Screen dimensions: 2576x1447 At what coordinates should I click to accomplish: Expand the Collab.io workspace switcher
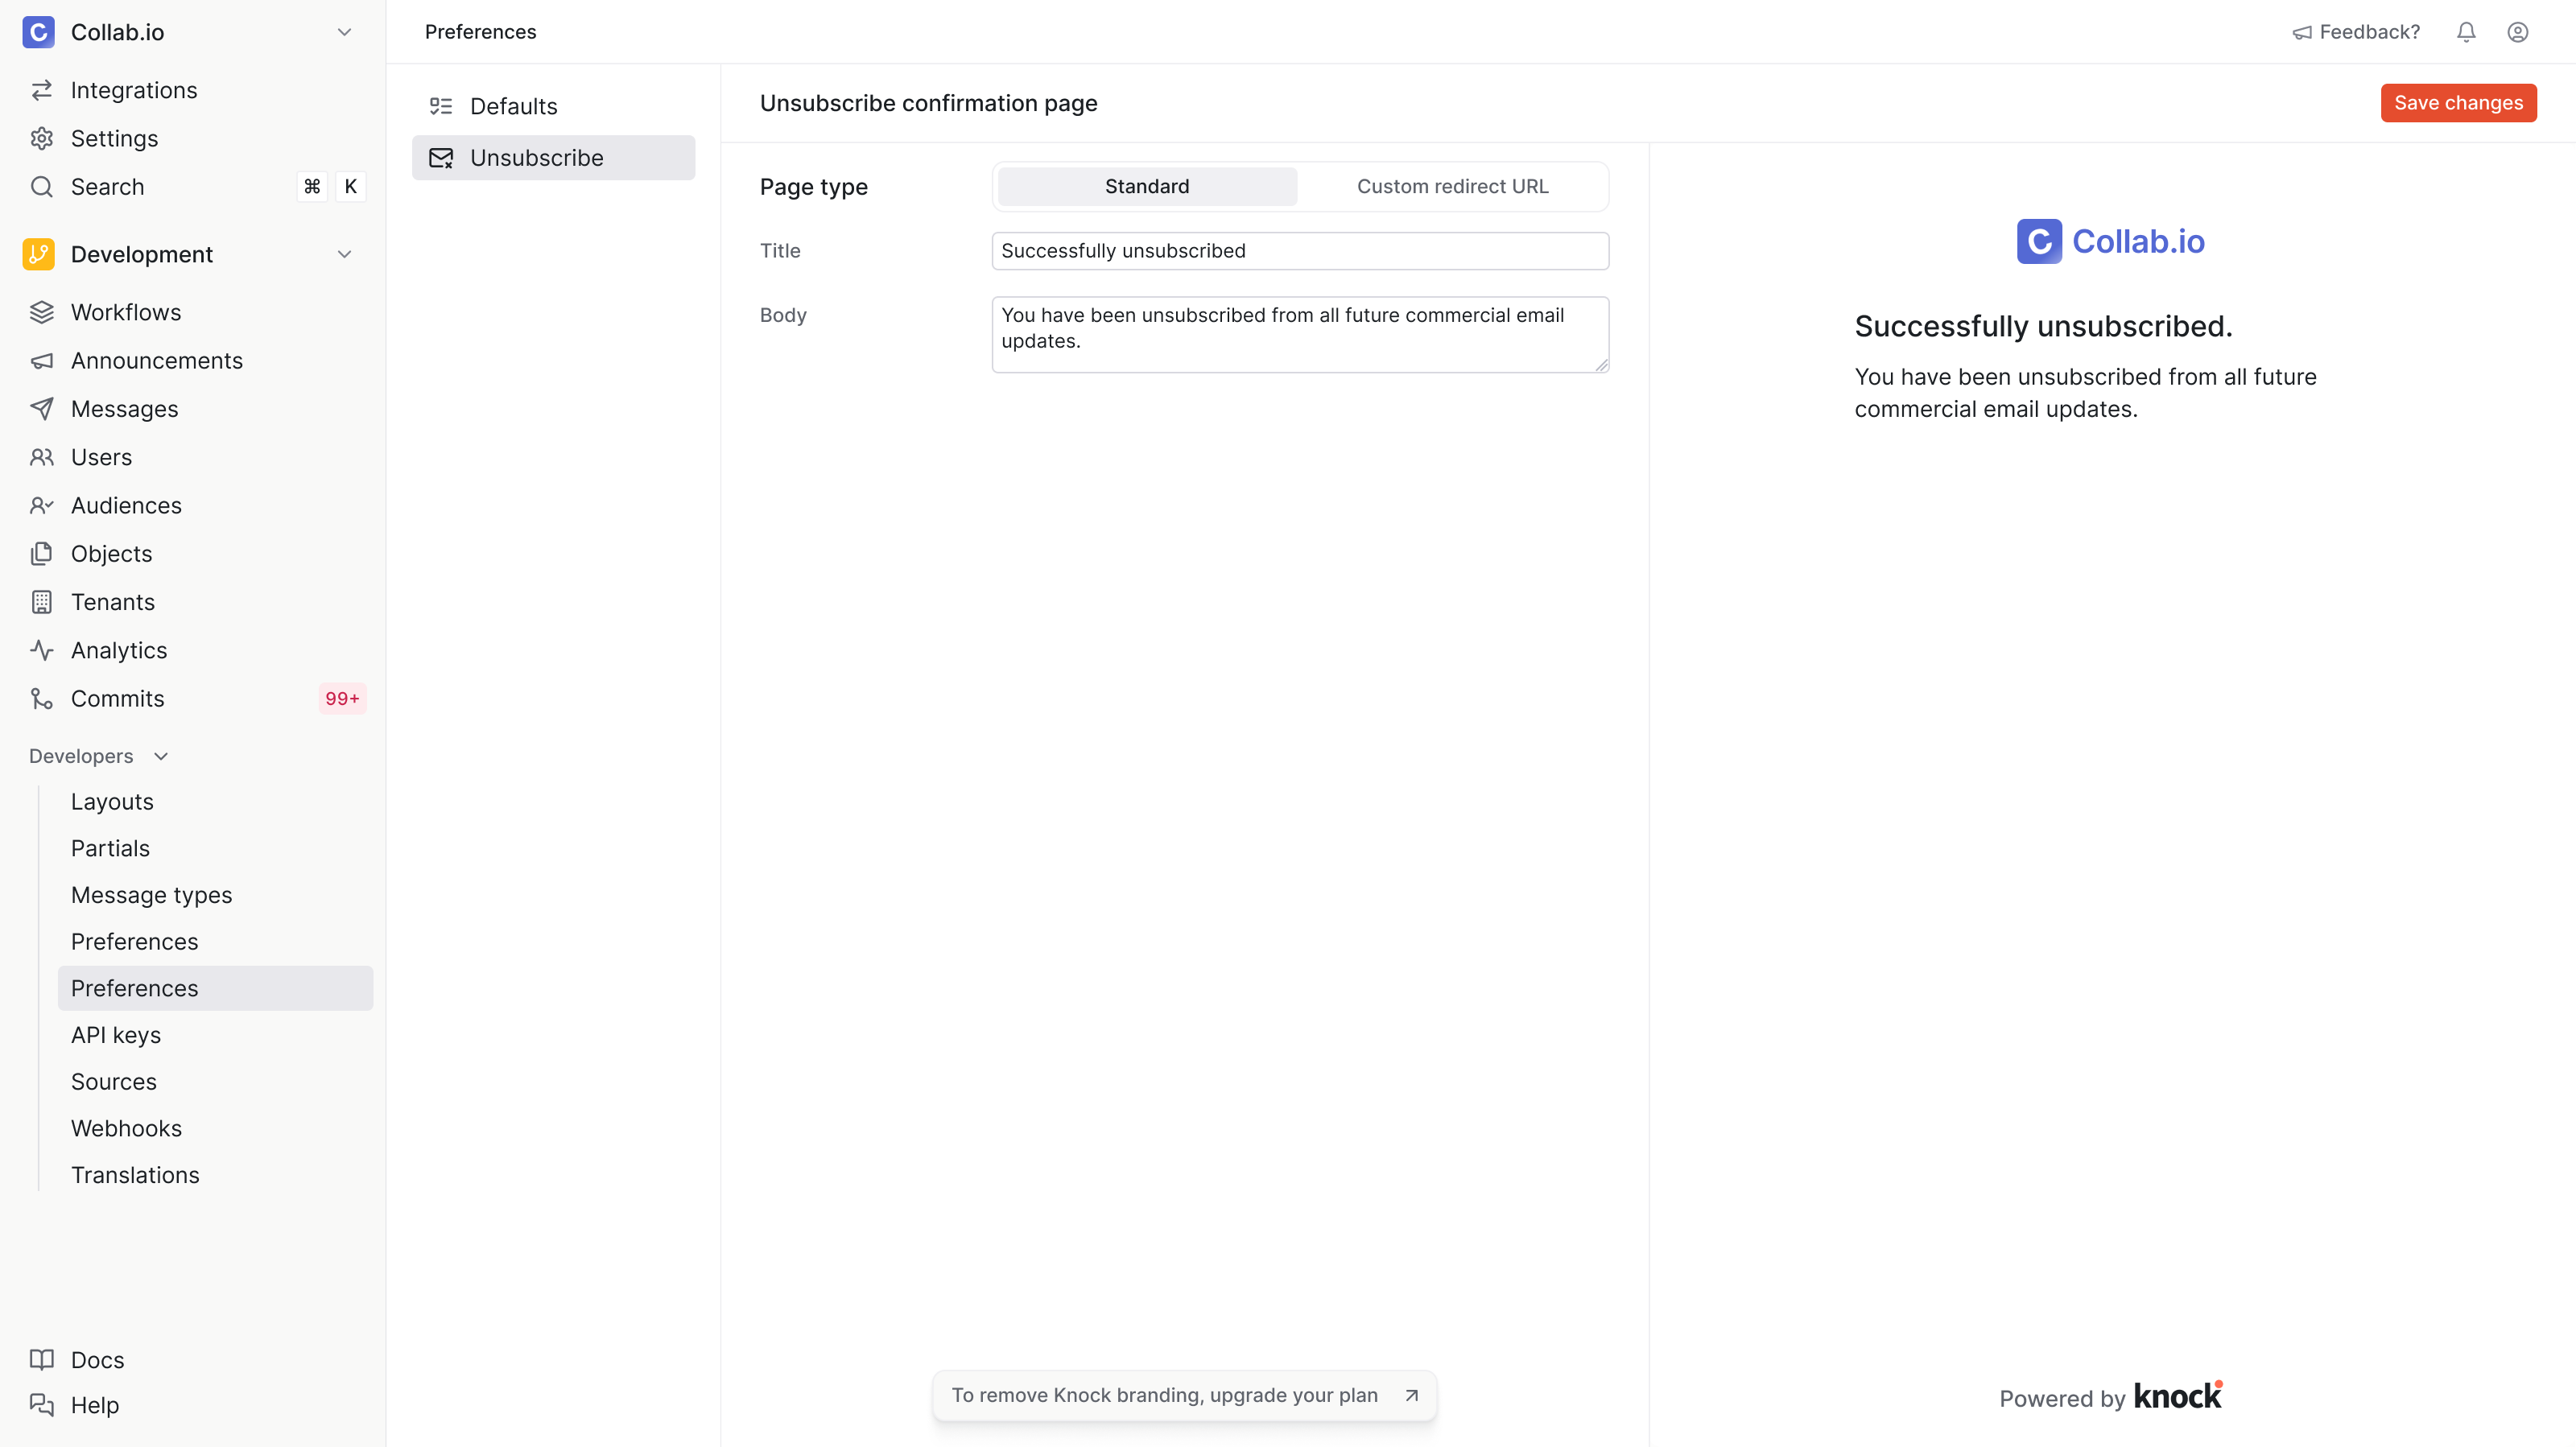(x=344, y=31)
